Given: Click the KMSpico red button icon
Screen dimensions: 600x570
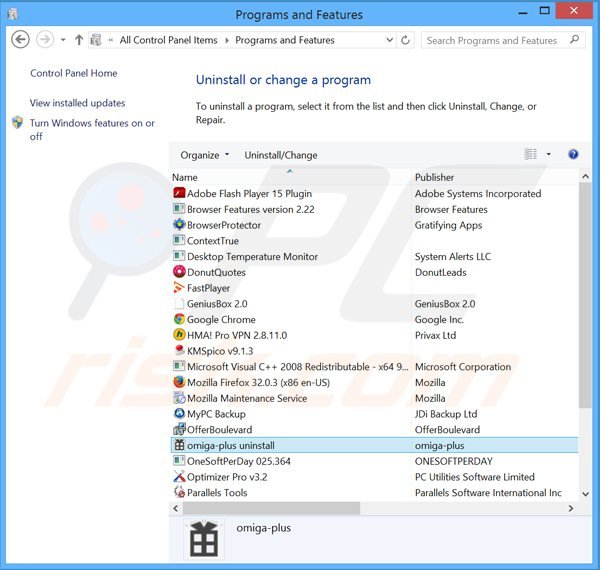Looking at the screenshot, I should [x=179, y=350].
